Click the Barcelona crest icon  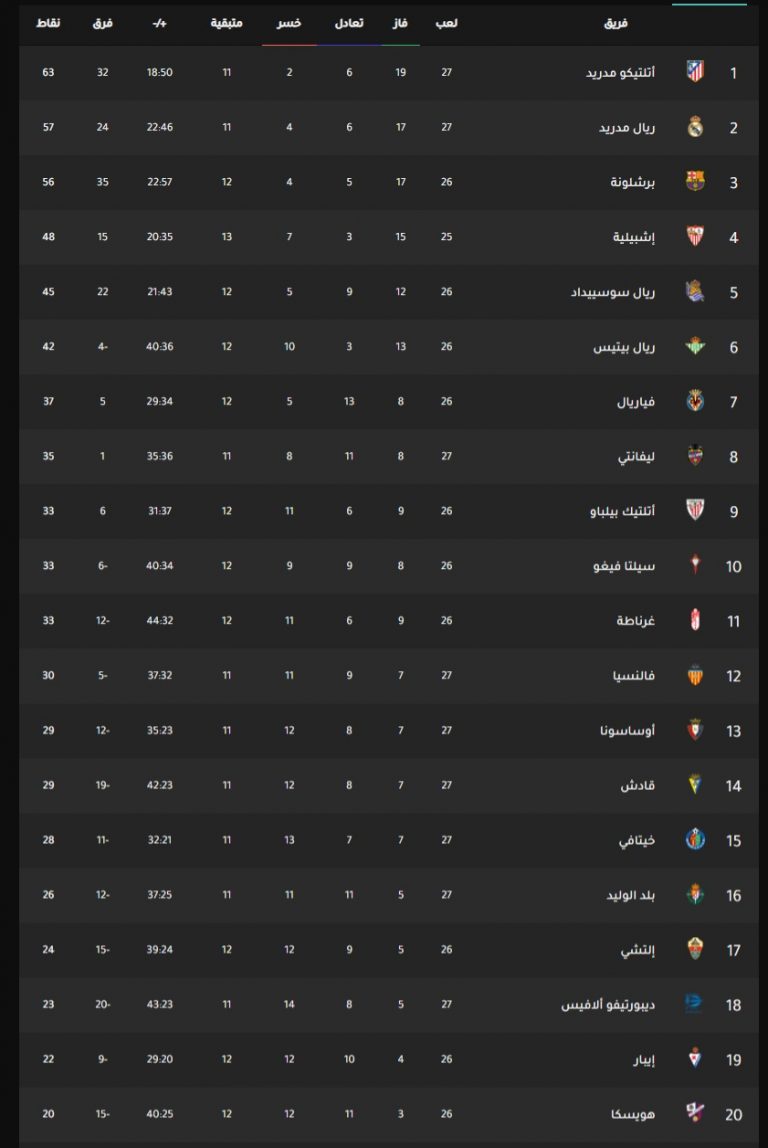pyautogui.click(x=695, y=182)
